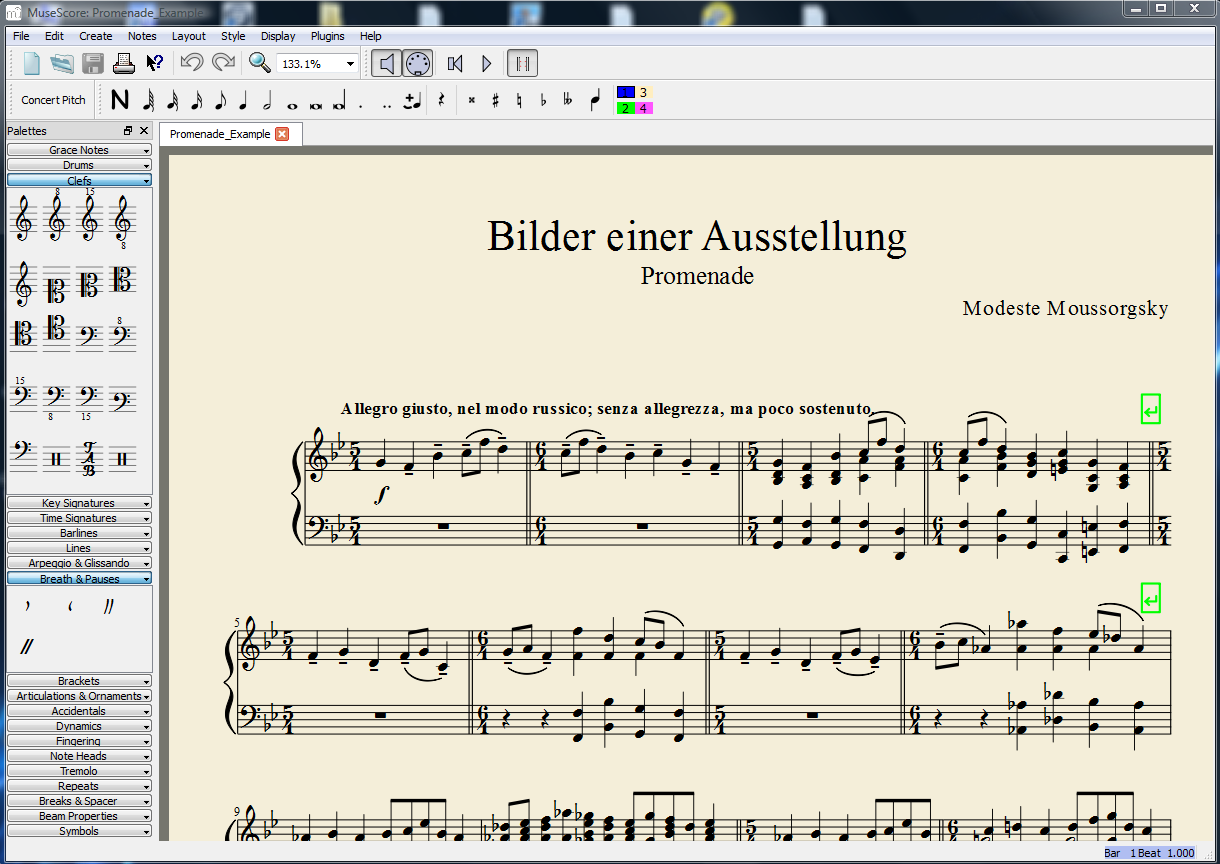Viewport: 1220px width, 864px height.
Task: Expand the Beam Properties palette
Action: pyautogui.click(x=79, y=816)
